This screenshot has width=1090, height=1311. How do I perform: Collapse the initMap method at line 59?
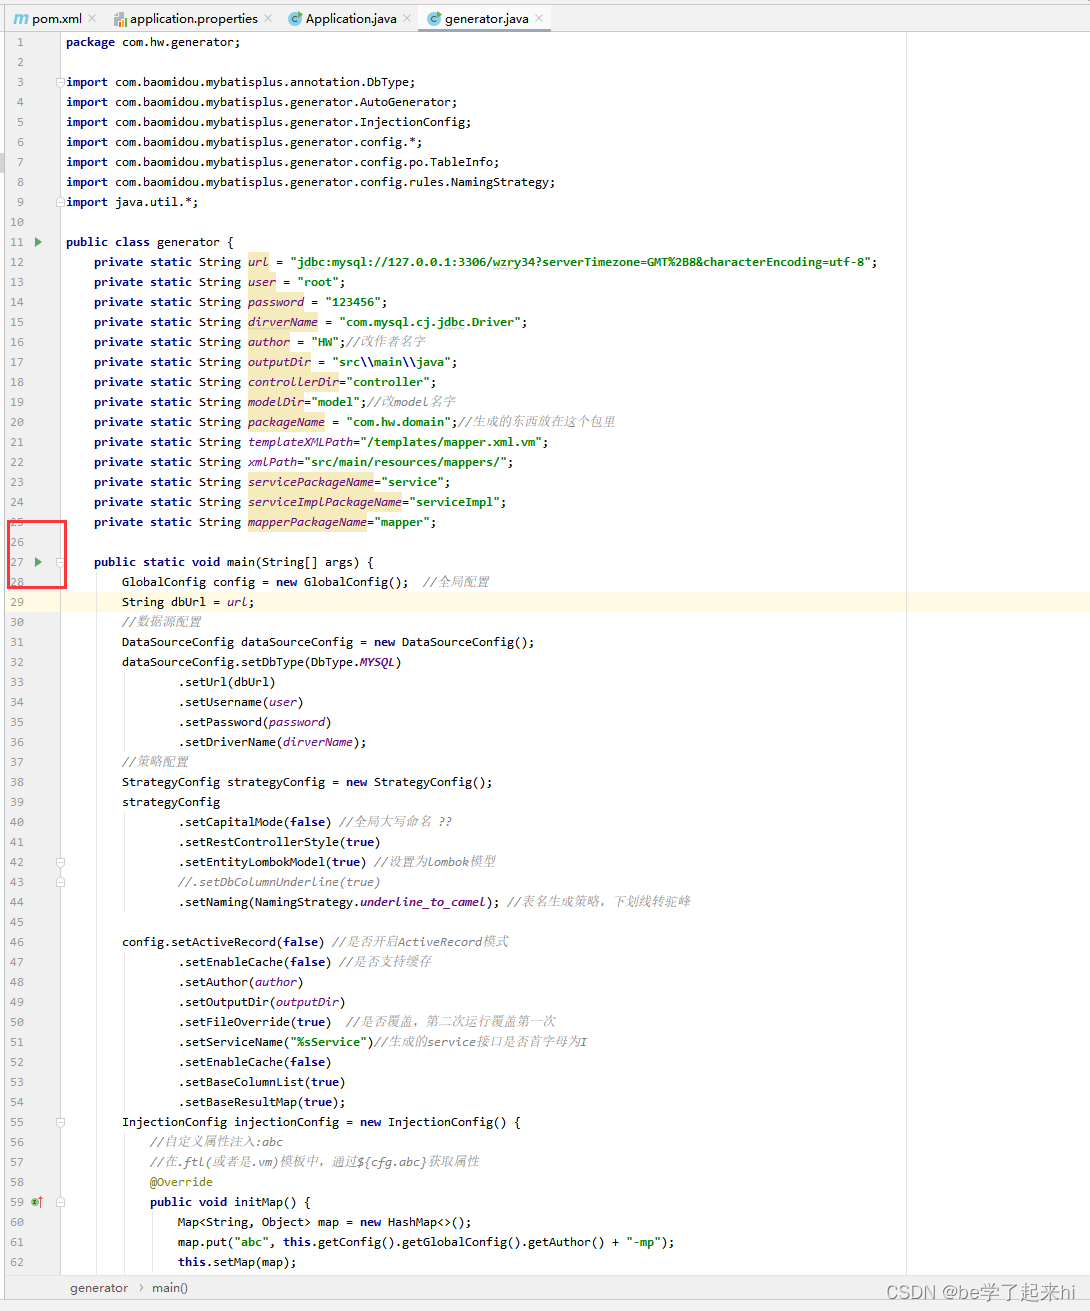[60, 1202]
